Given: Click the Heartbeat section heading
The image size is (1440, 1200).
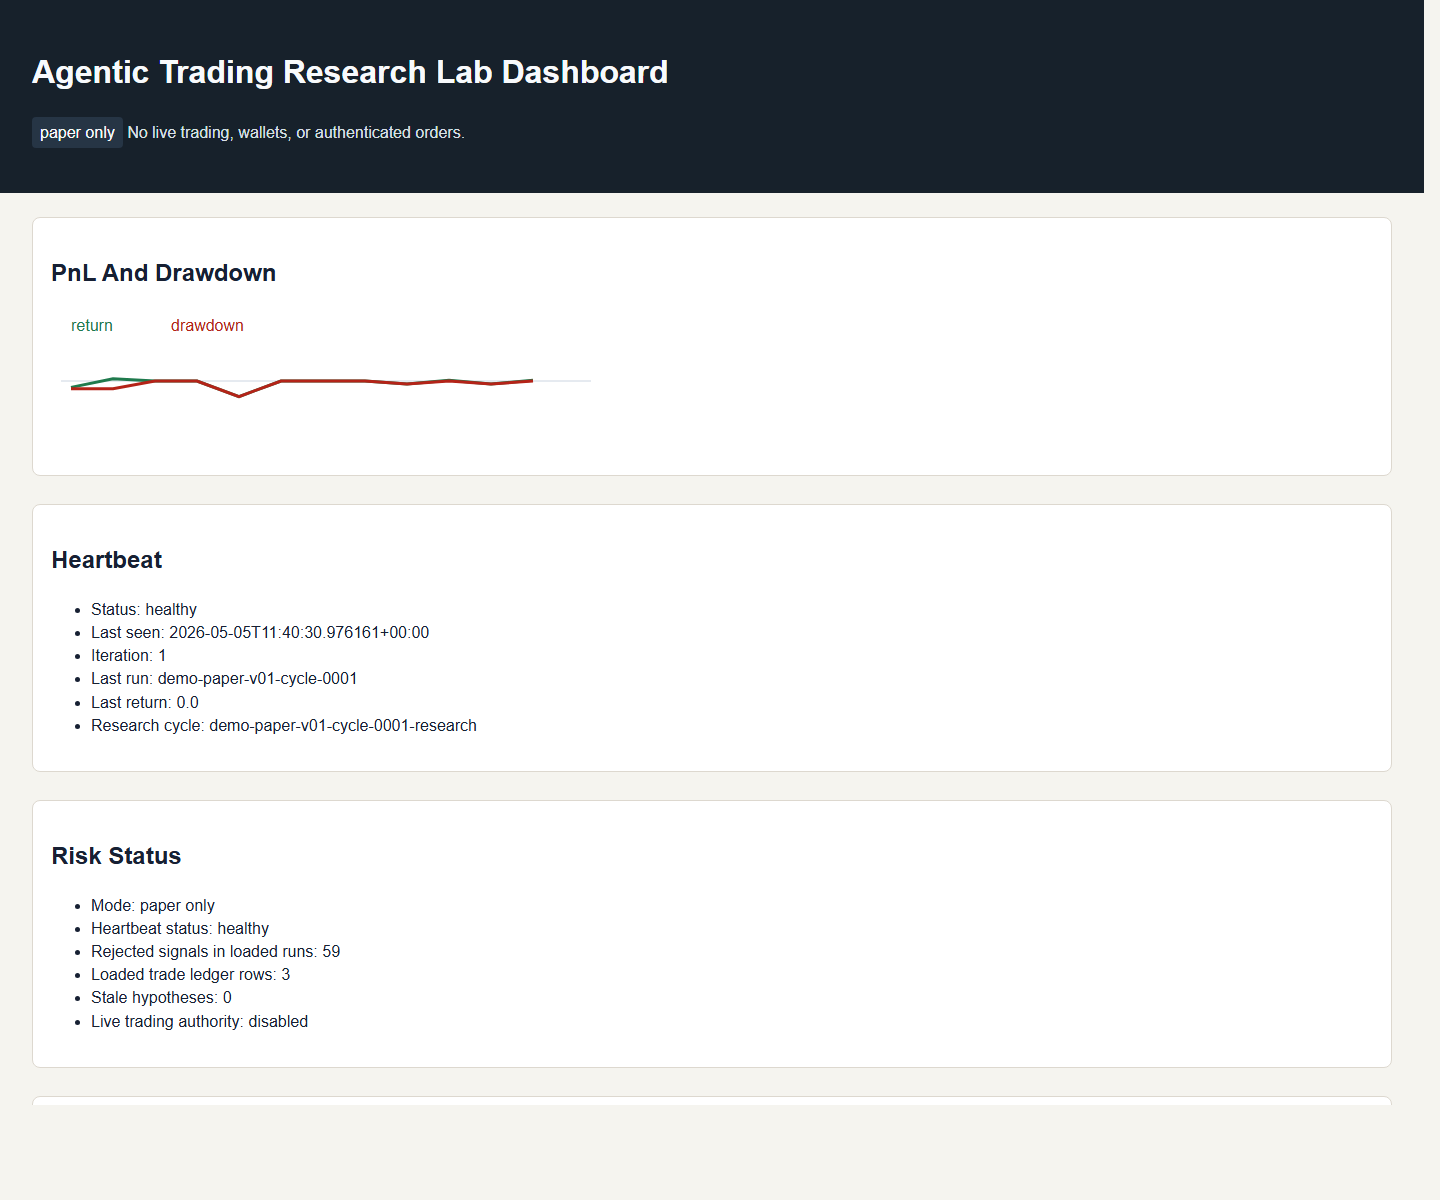Looking at the screenshot, I should click(107, 560).
